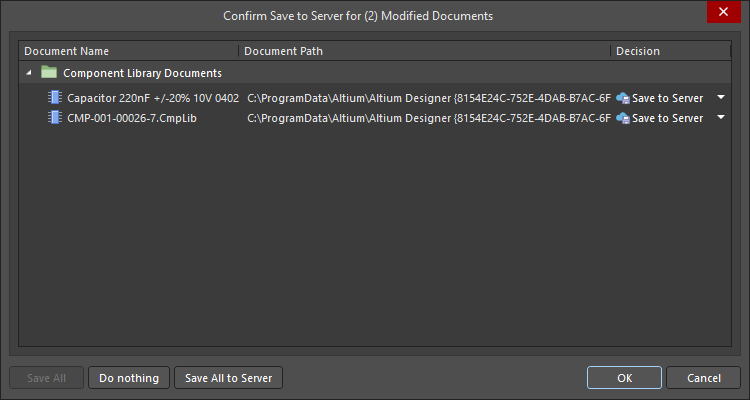Open decision dropdown for Capacitor 220nF row

click(x=722, y=98)
